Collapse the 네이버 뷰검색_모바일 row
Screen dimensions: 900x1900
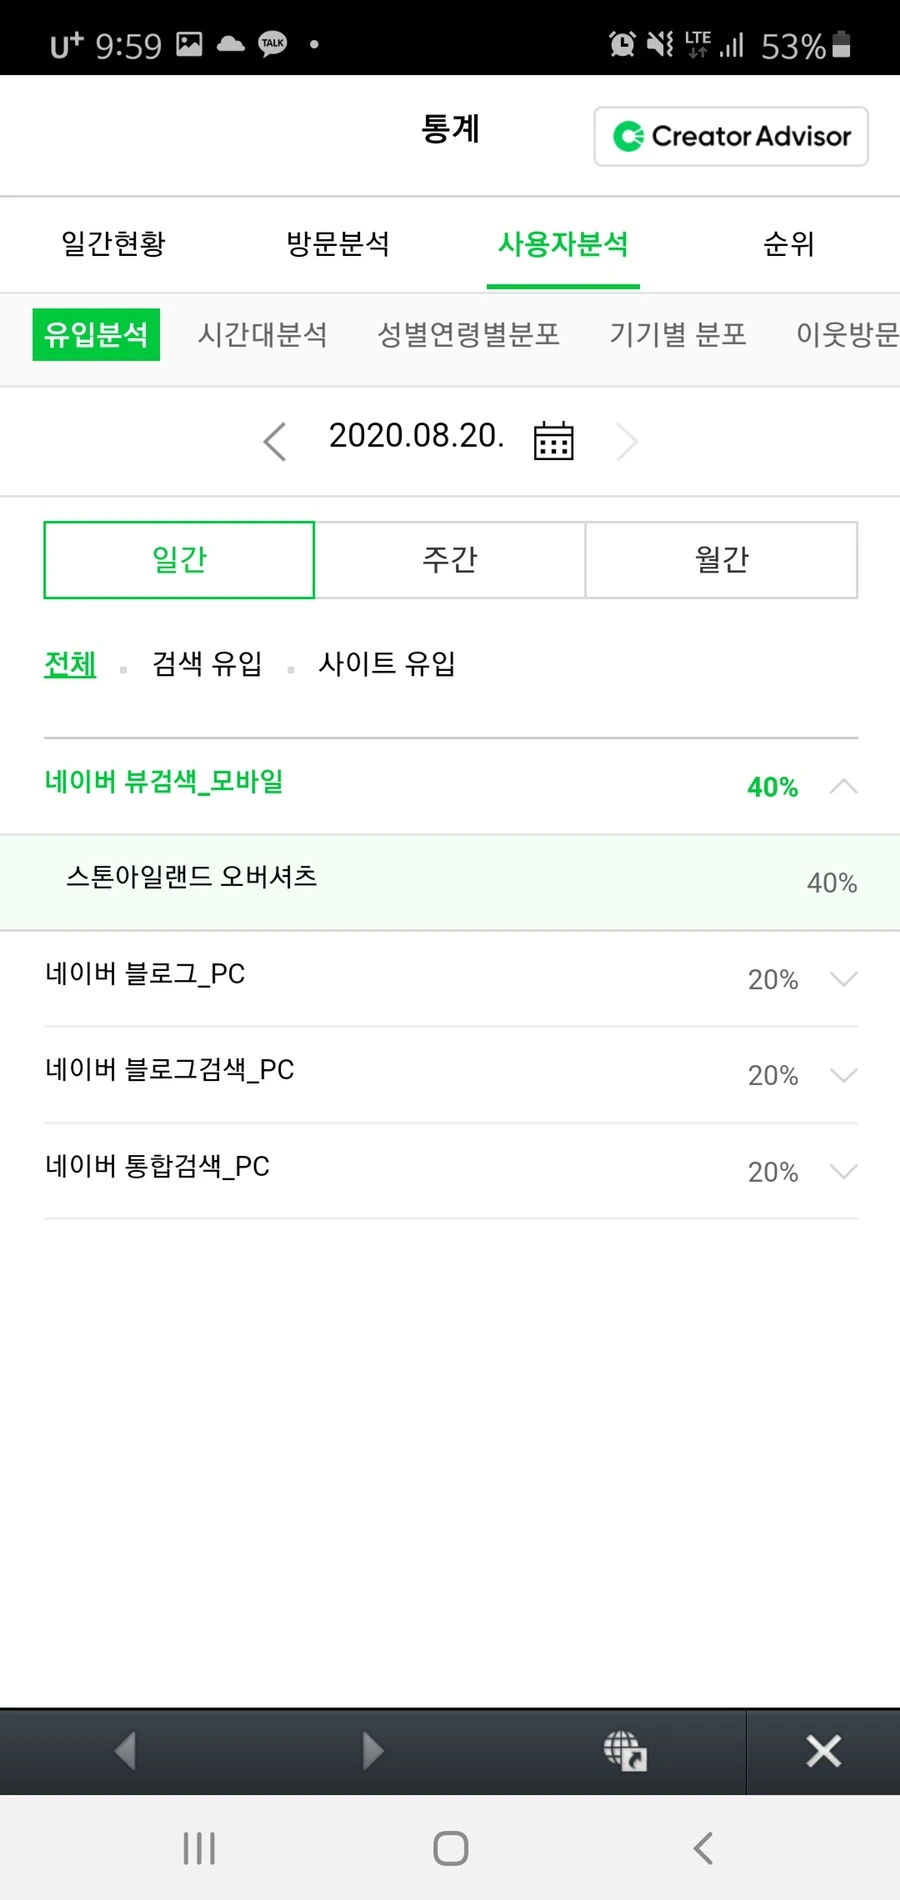coord(843,786)
